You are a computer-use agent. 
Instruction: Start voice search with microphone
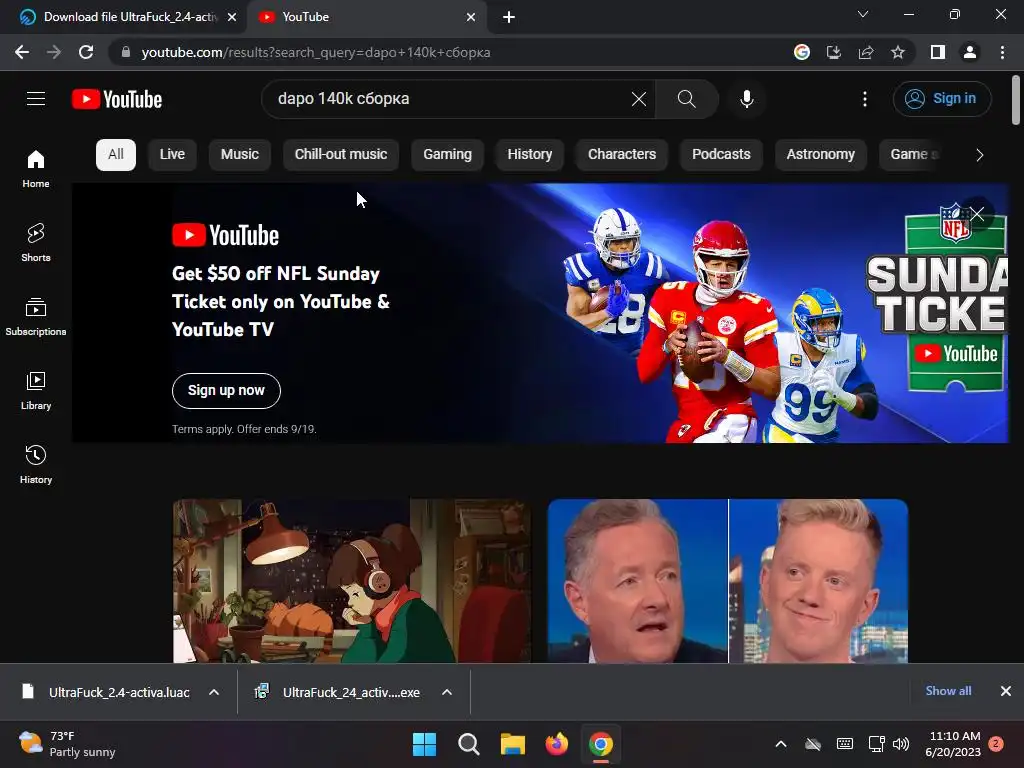coord(746,99)
